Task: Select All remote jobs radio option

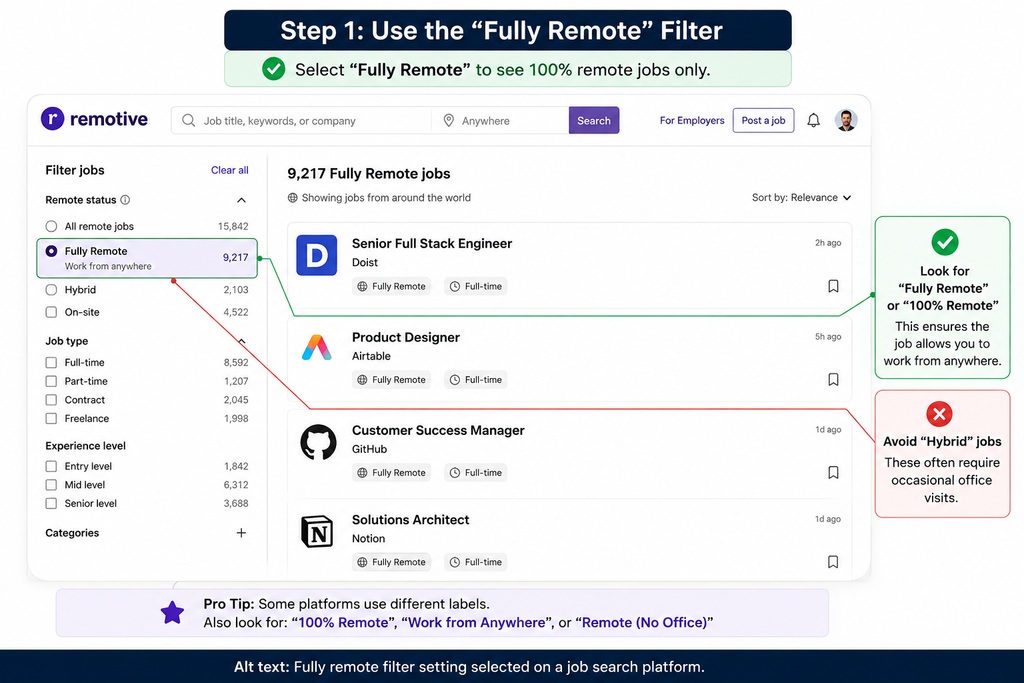Action: tap(51, 227)
